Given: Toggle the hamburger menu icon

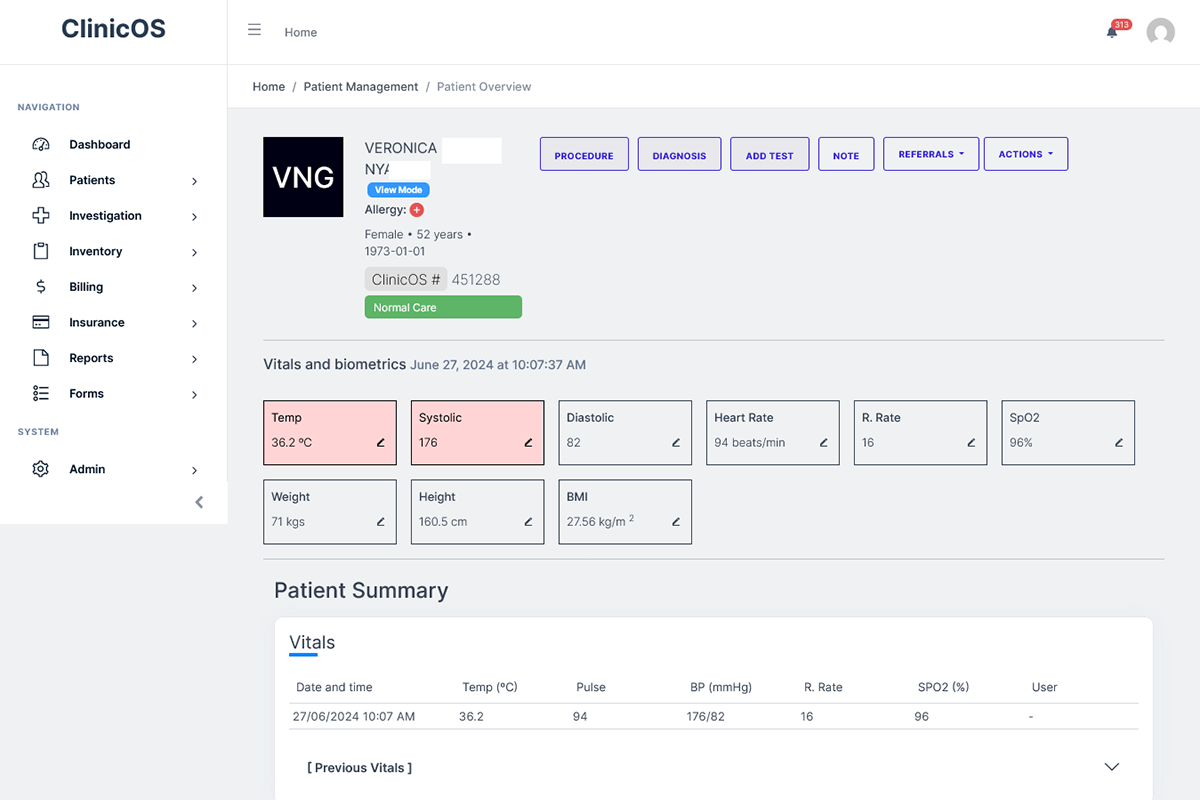Looking at the screenshot, I should coord(254,30).
